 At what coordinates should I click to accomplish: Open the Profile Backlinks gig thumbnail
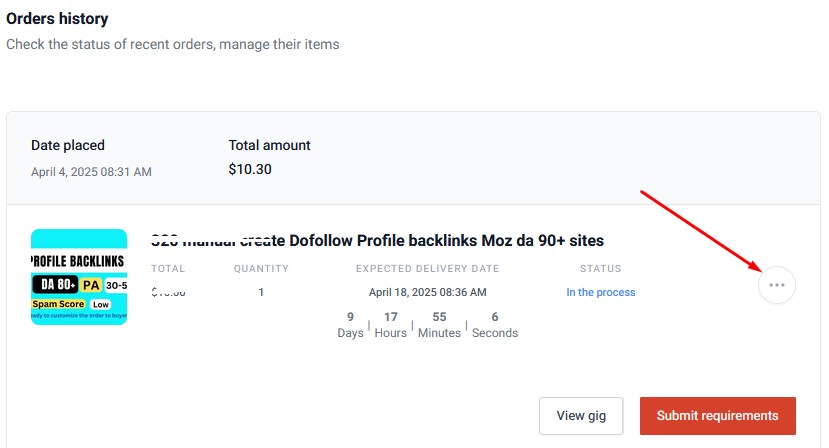pos(79,277)
